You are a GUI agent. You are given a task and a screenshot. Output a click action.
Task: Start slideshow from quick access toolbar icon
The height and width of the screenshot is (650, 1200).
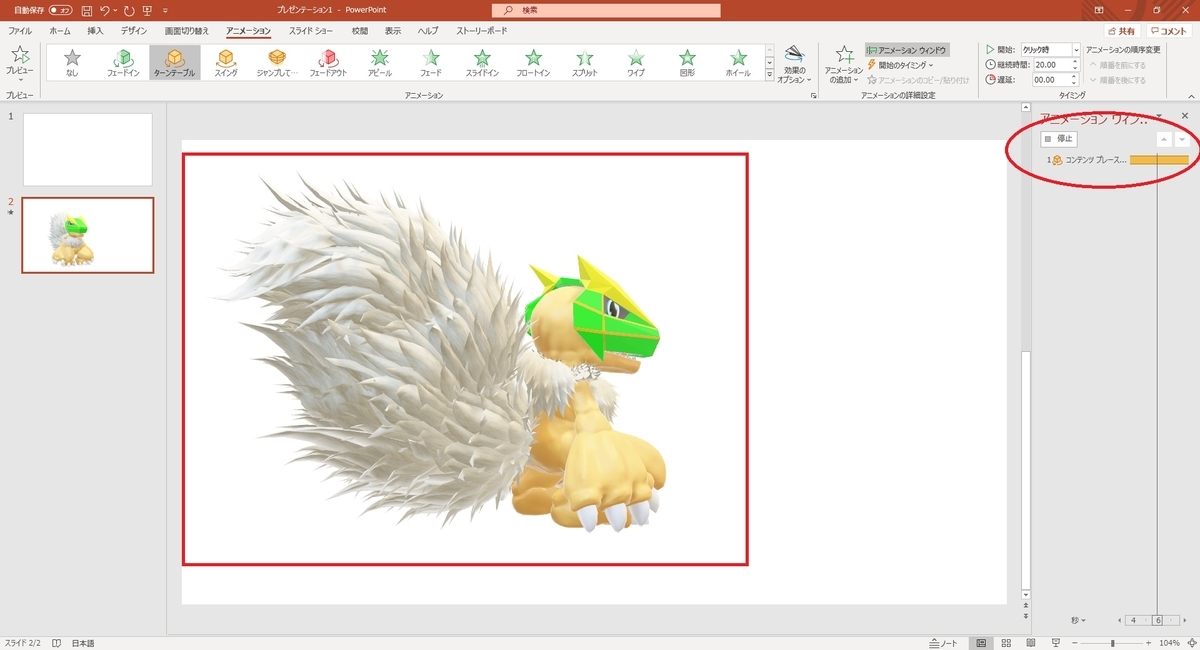click(148, 10)
